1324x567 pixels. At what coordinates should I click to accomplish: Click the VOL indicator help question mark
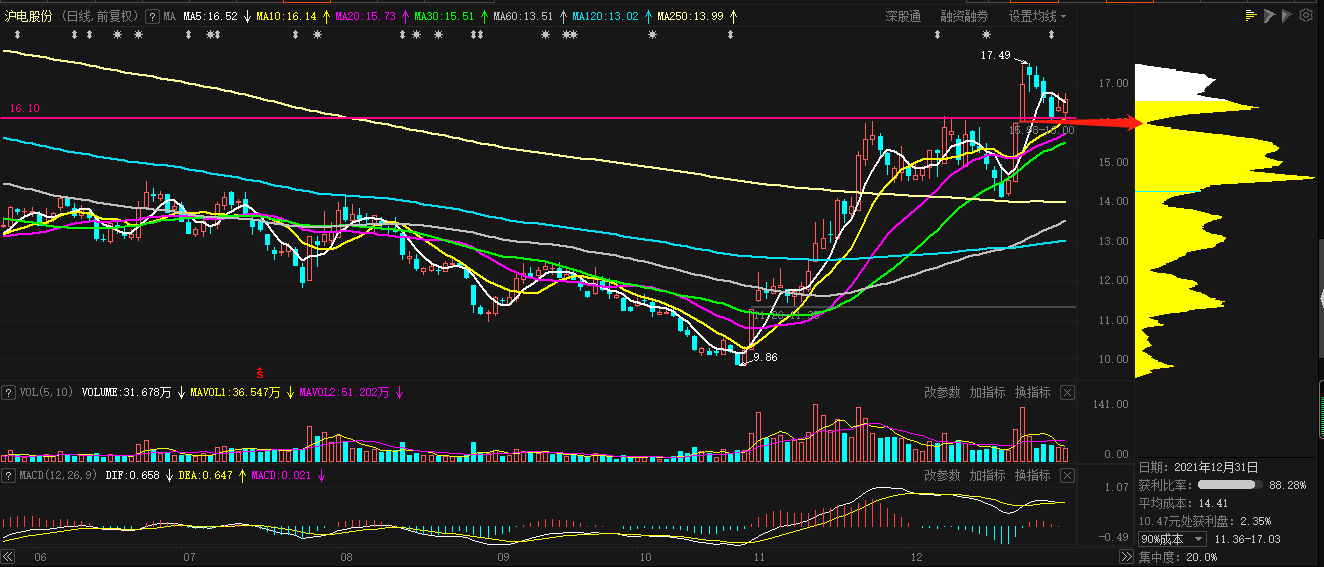click(9, 393)
